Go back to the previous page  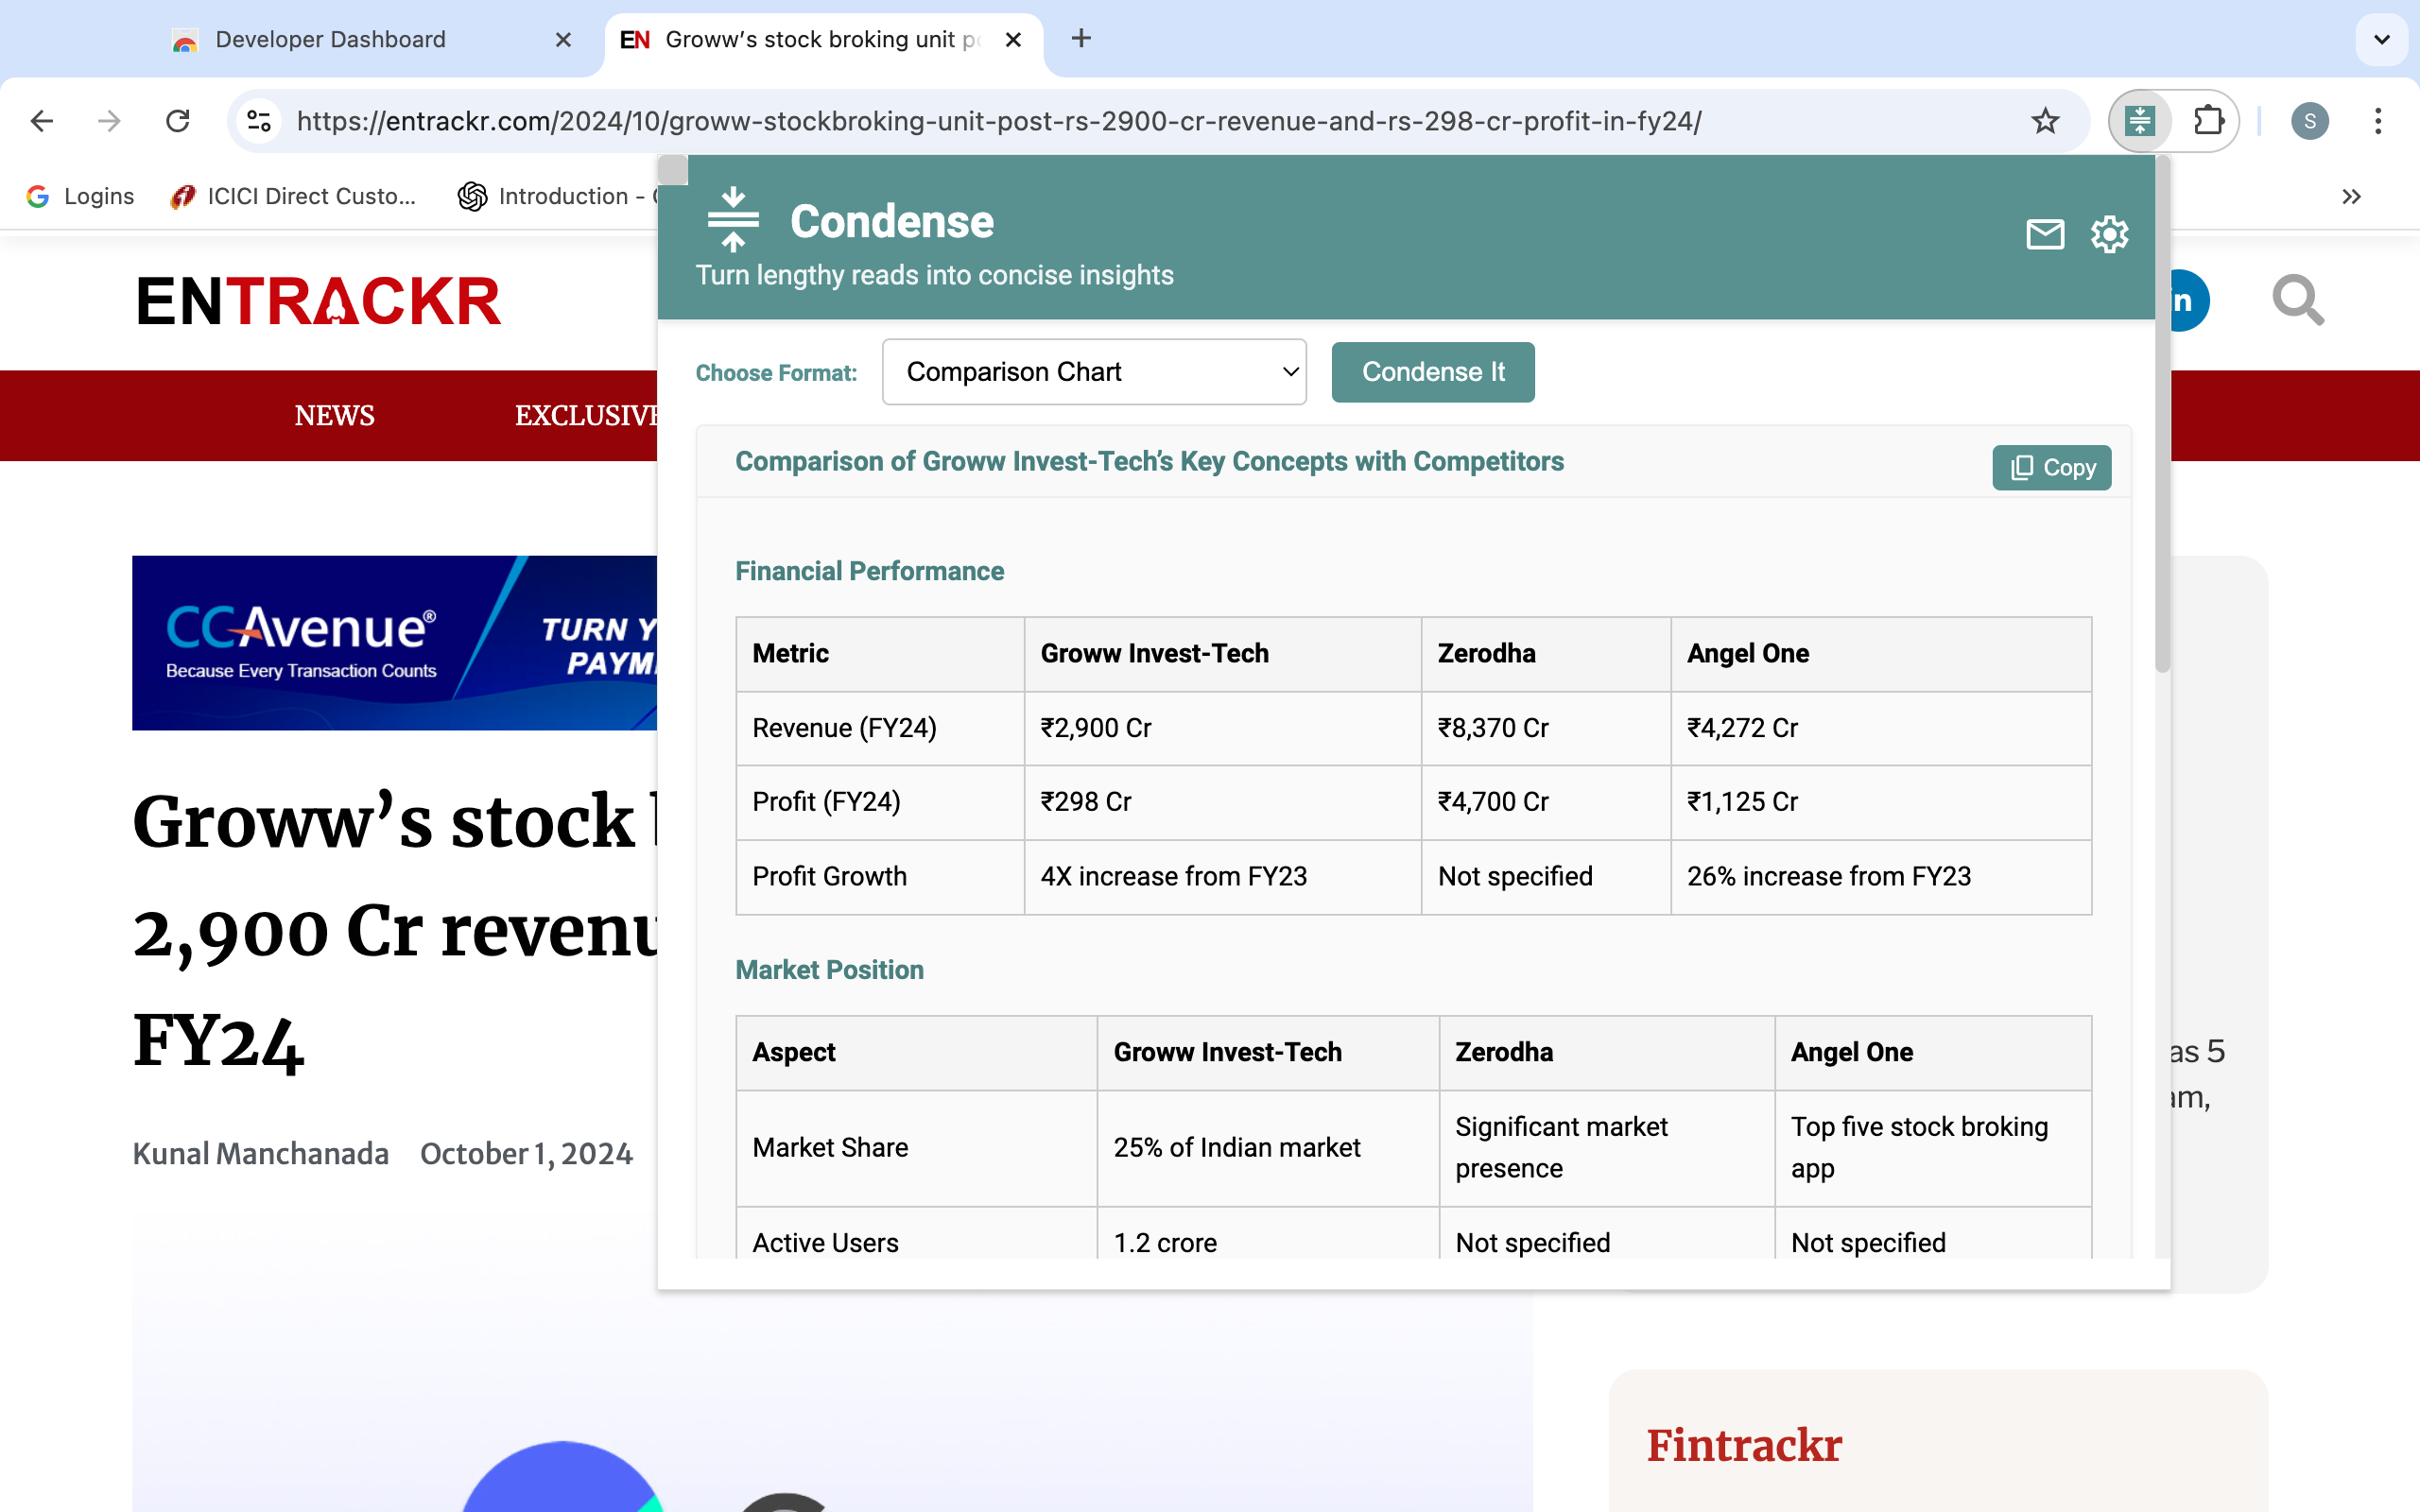pos(42,121)
